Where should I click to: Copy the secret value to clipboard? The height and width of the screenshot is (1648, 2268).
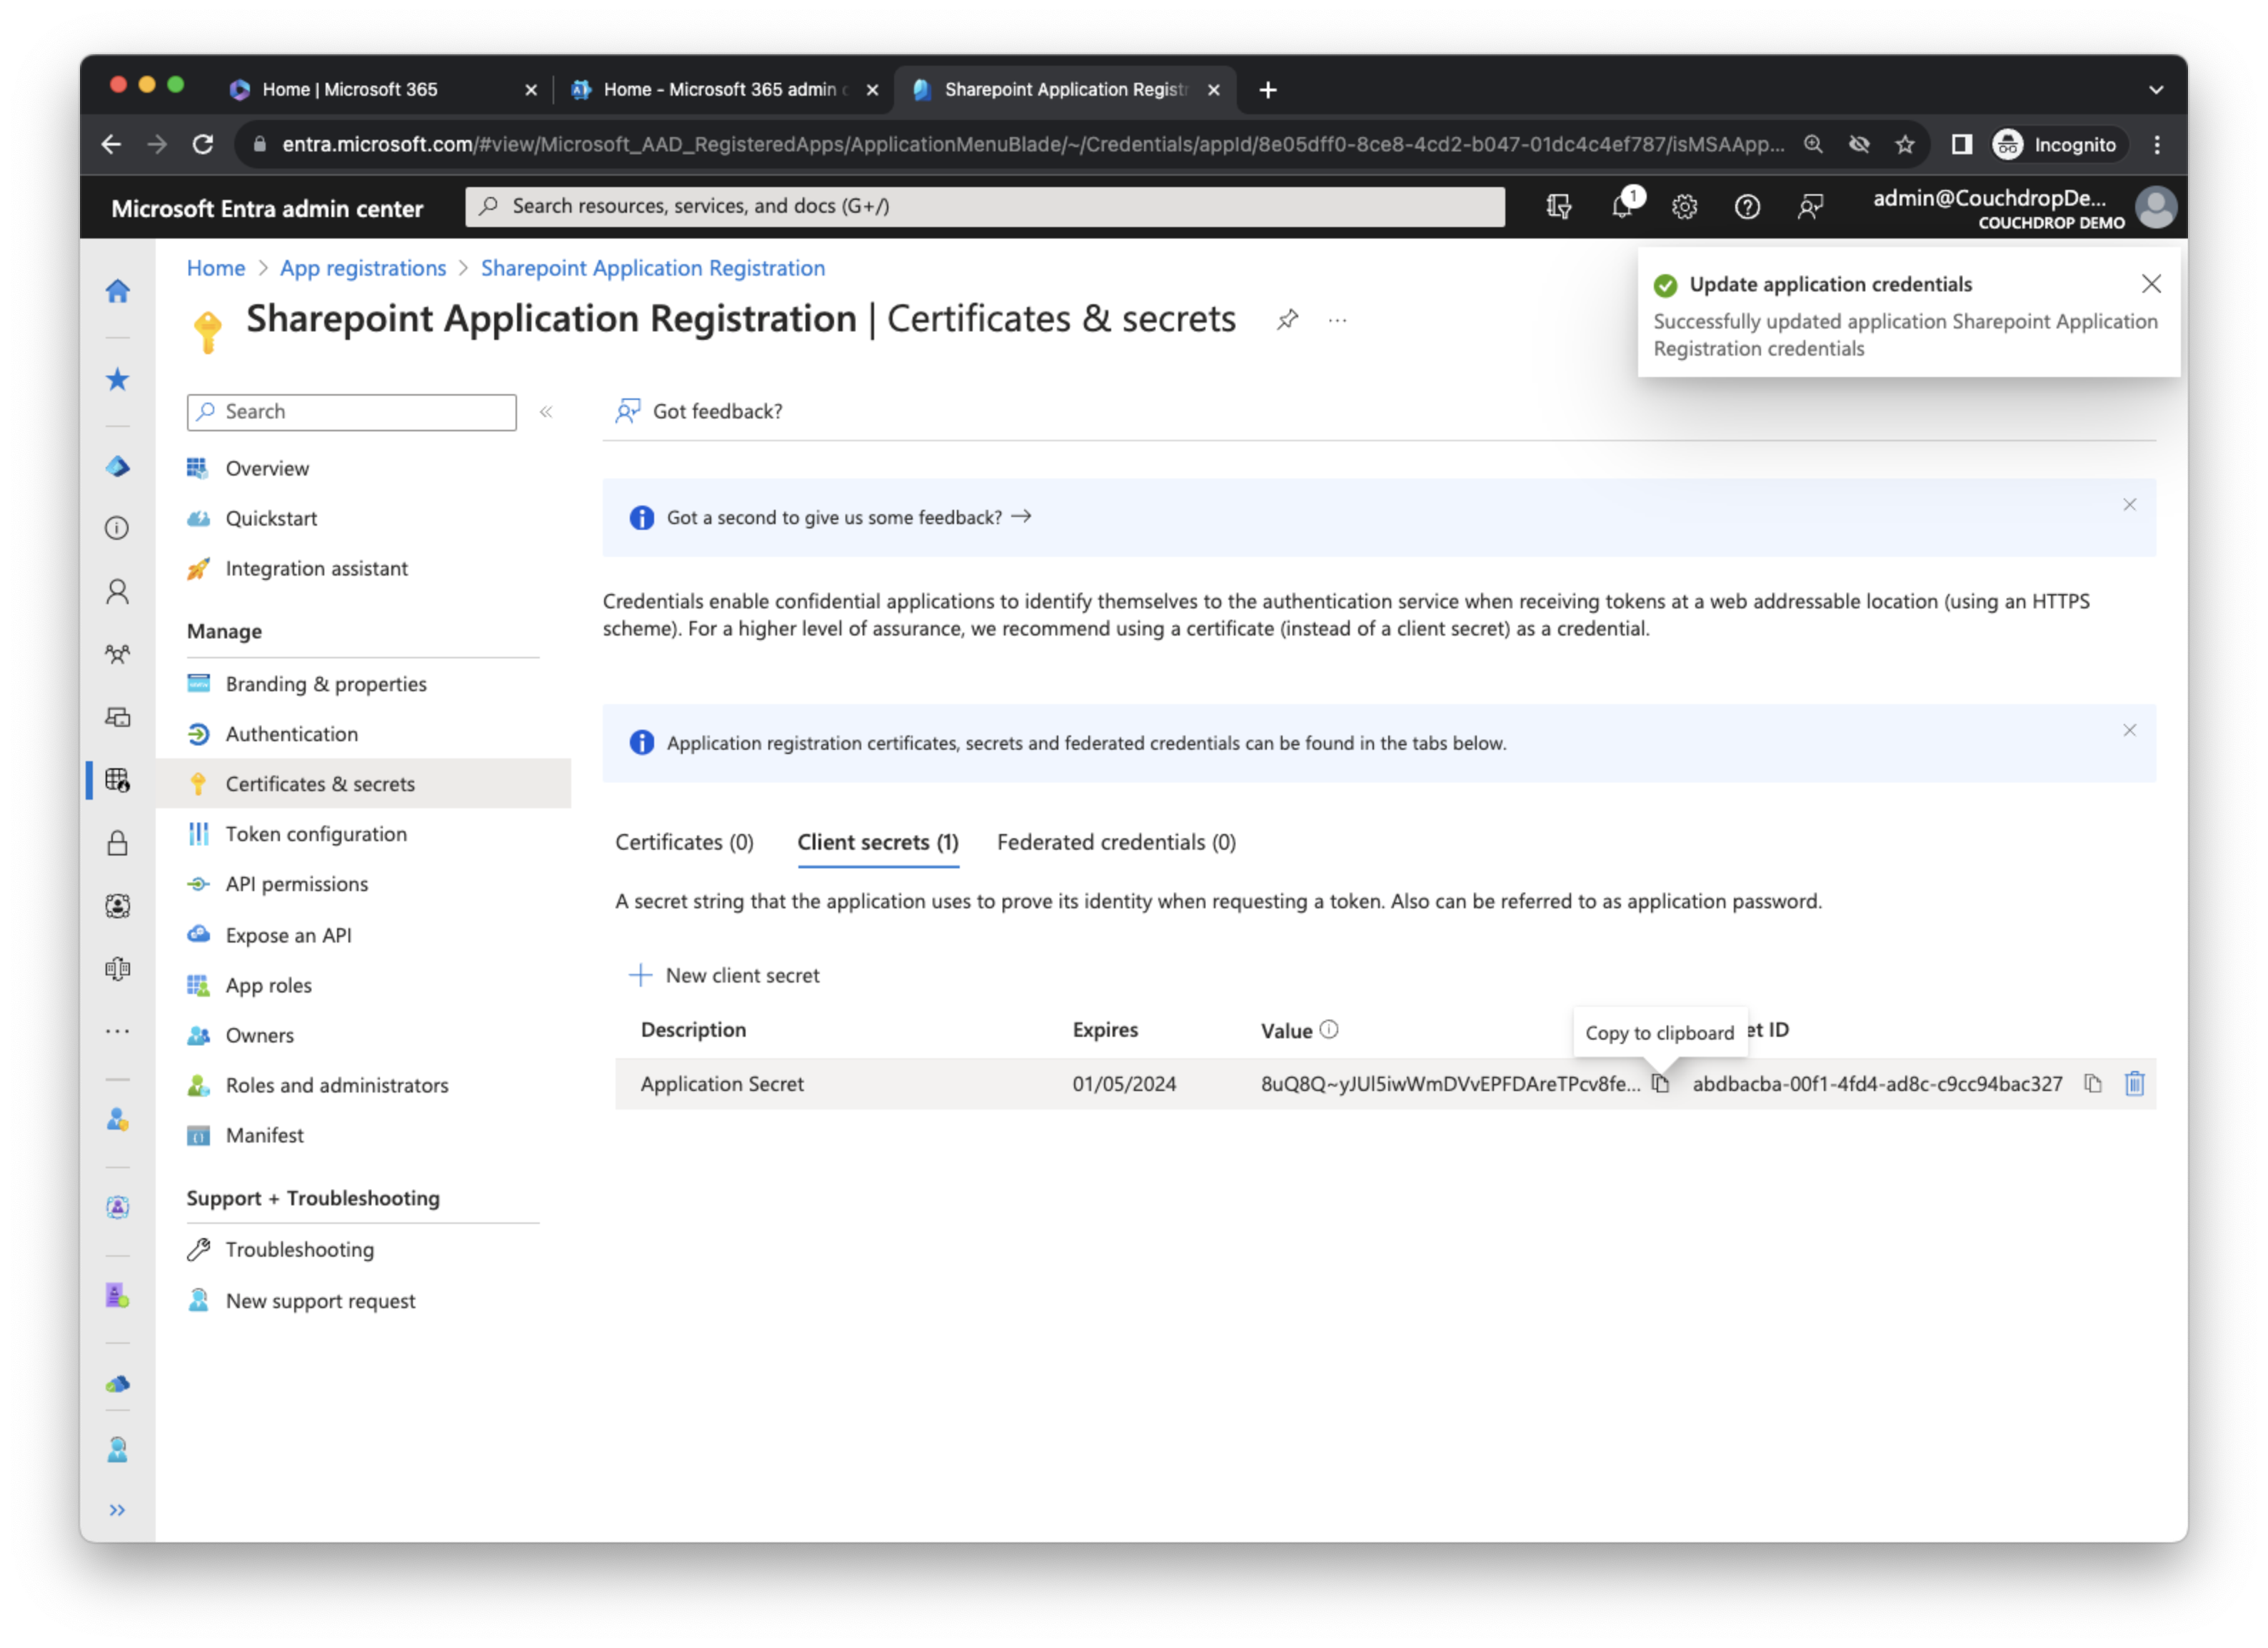(1660, 1084)
